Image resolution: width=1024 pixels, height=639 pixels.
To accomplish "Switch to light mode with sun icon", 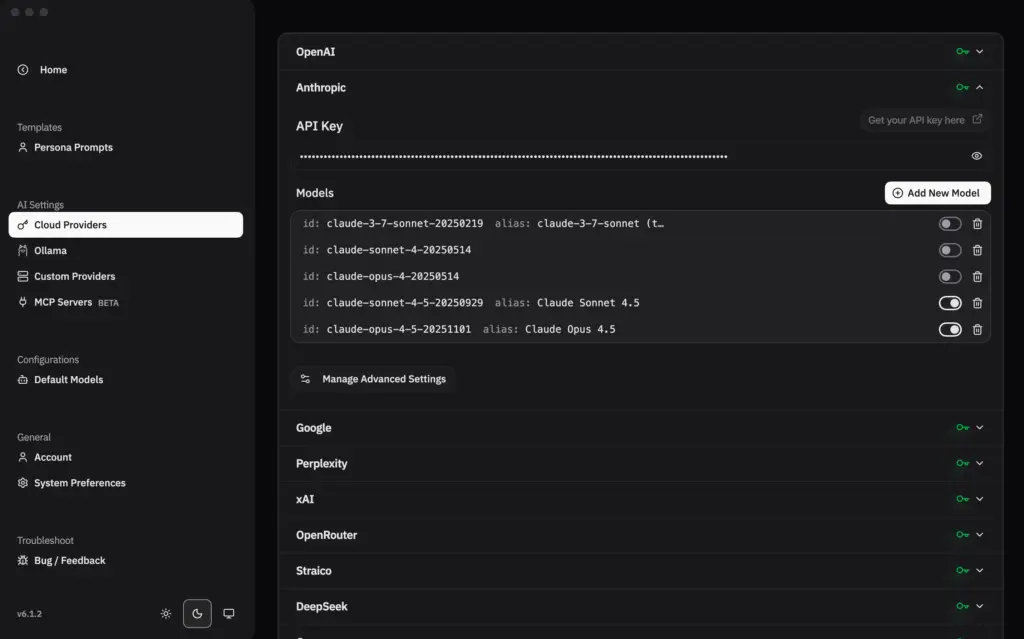I will pyautogui.click(x=165, y=613).
